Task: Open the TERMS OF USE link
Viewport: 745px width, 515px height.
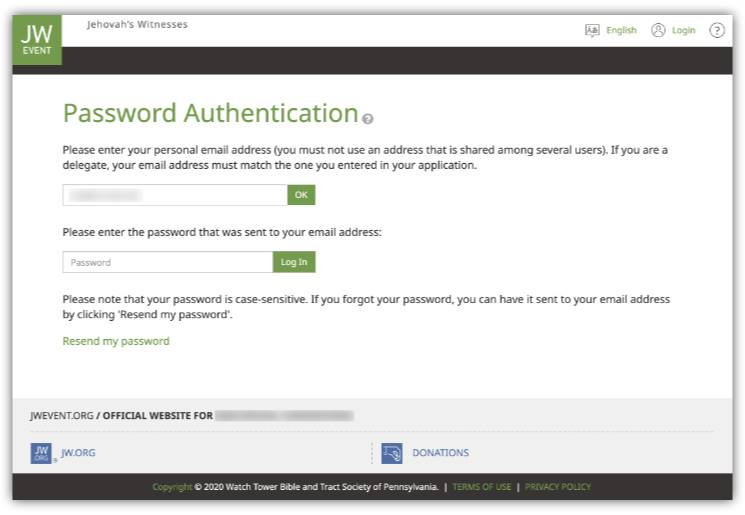Action: click(x=482, y=487)
